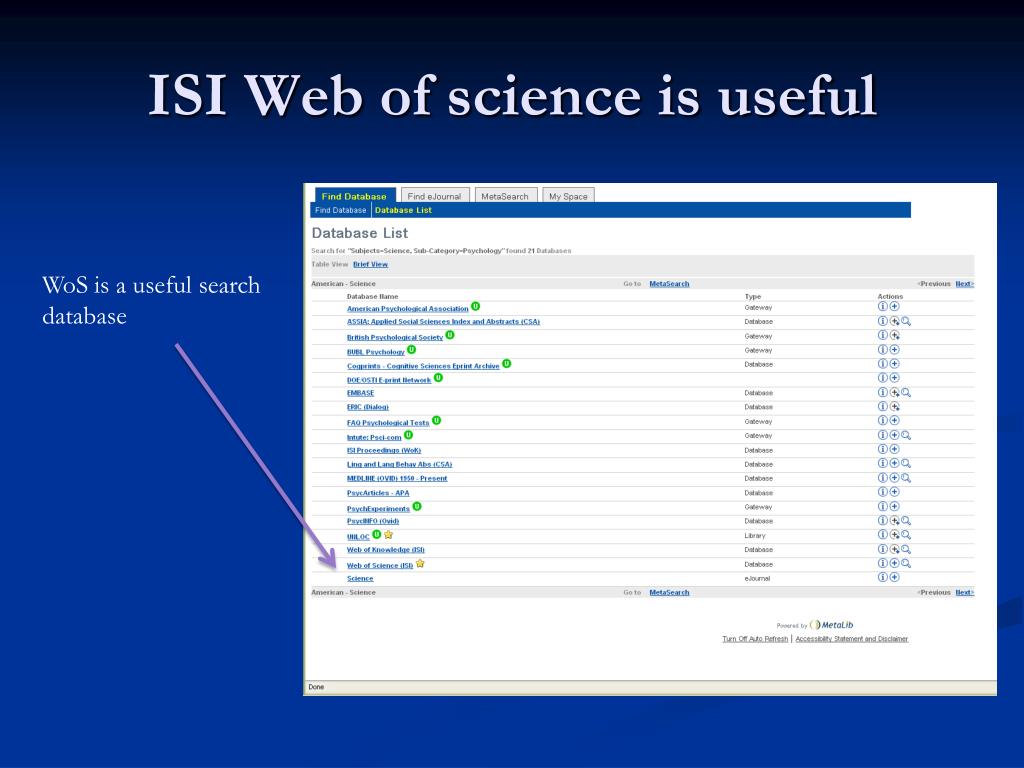This screenshot has height=768, width=1024.
Task: Open info icon for Web of Science (ISI)
Action: pyautogui.click(x=882, y=564)
